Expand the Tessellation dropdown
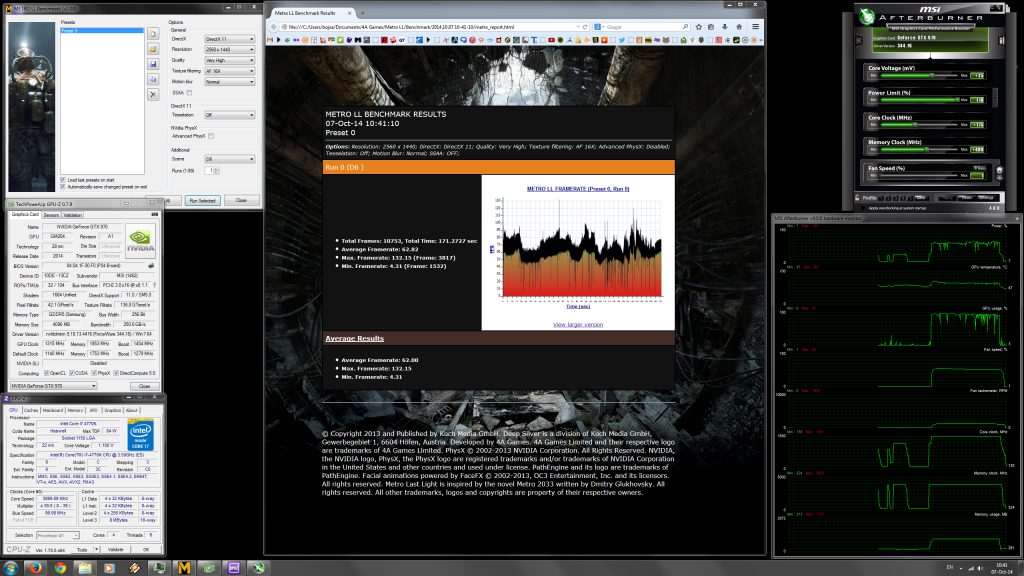Image resolution: width=1024 pixels, height=576 pixels. 229,115
